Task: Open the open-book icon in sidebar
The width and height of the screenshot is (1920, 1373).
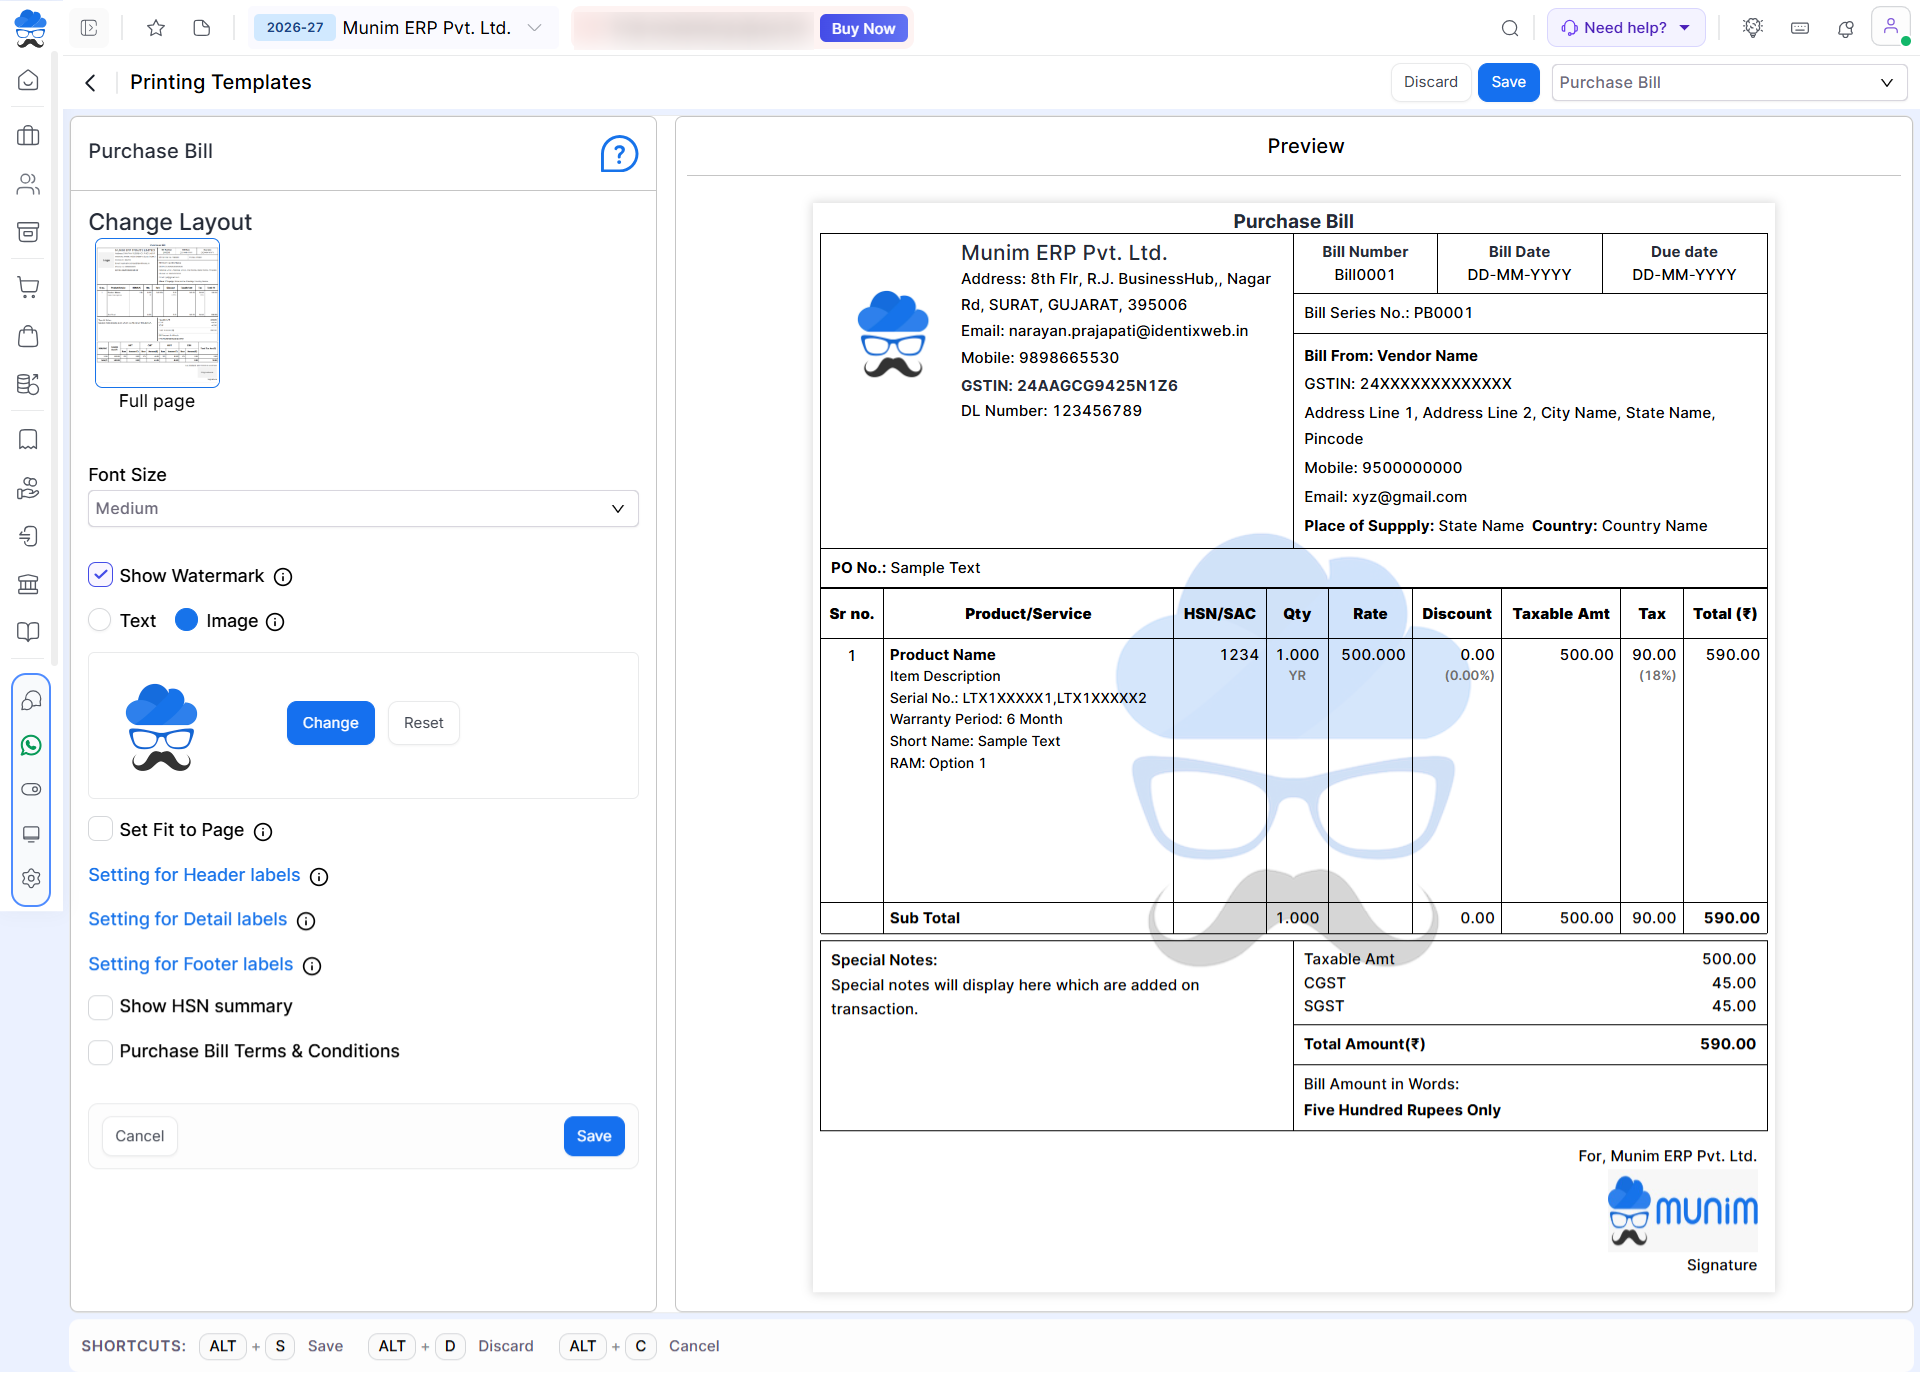Action: pos(29,632)
